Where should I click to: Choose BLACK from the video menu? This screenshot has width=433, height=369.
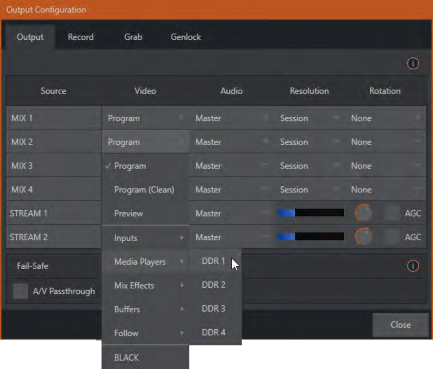click(145, 357)
